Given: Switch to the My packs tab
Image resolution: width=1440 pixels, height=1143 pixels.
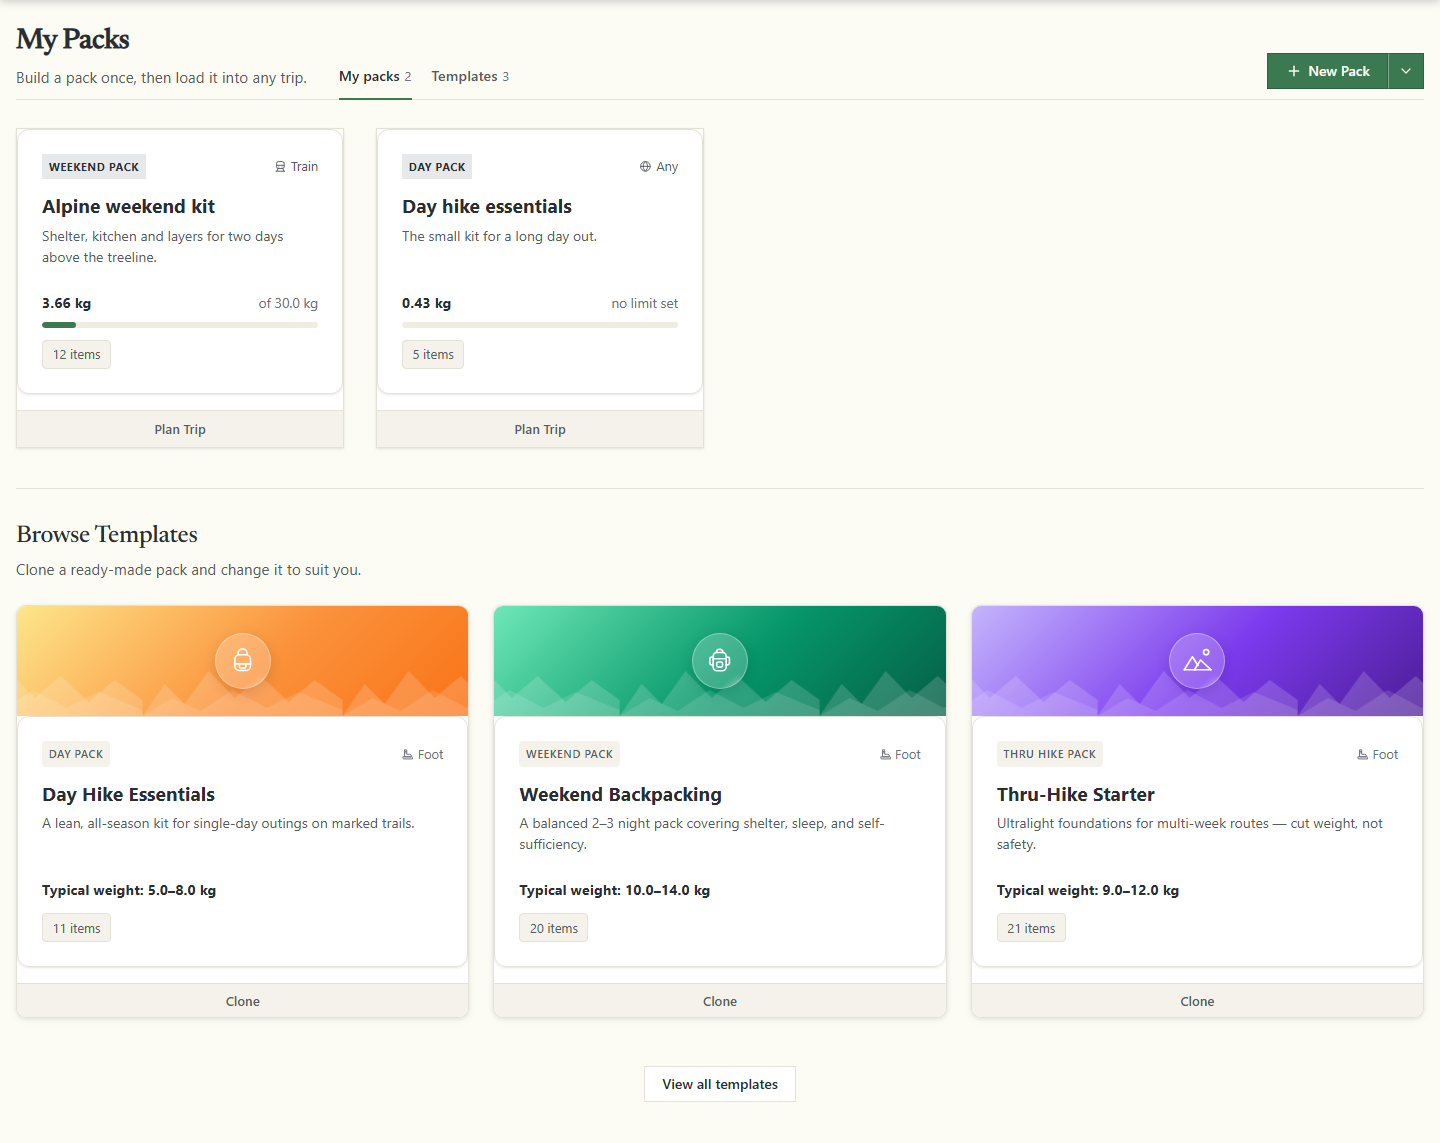Looking at the screenshot, I should click(375, 77).
